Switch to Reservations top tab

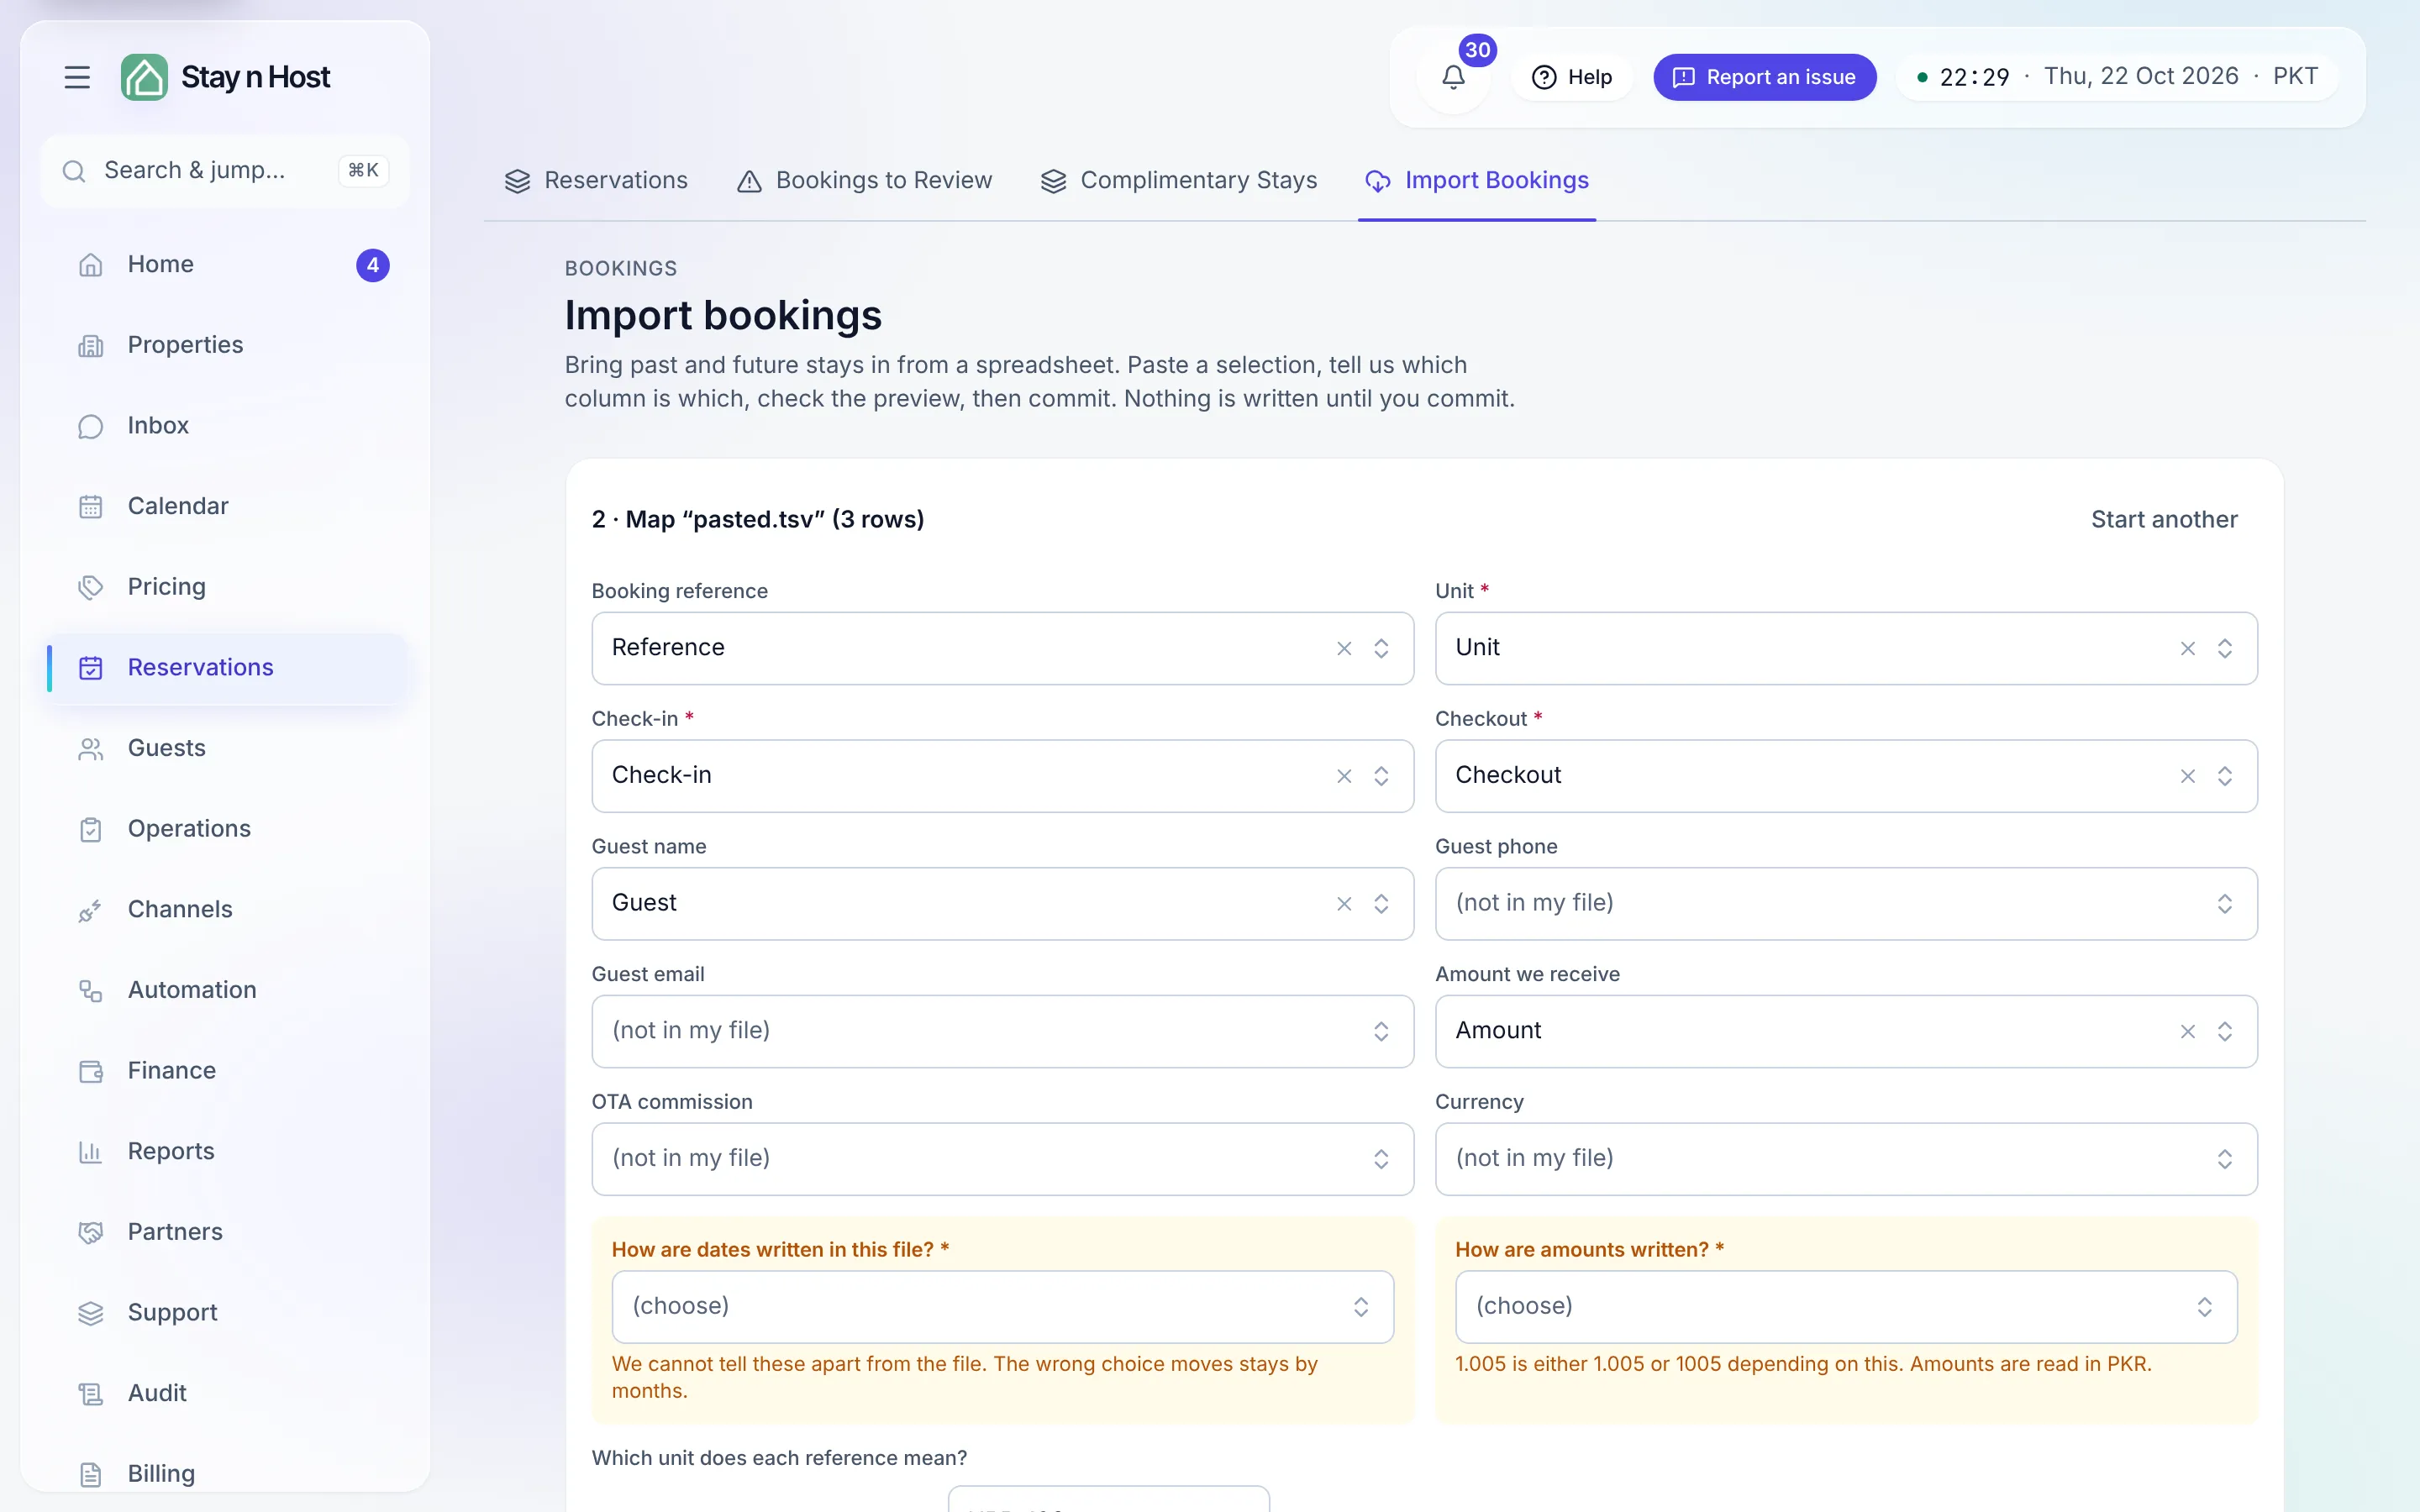[x=596, y=181]
